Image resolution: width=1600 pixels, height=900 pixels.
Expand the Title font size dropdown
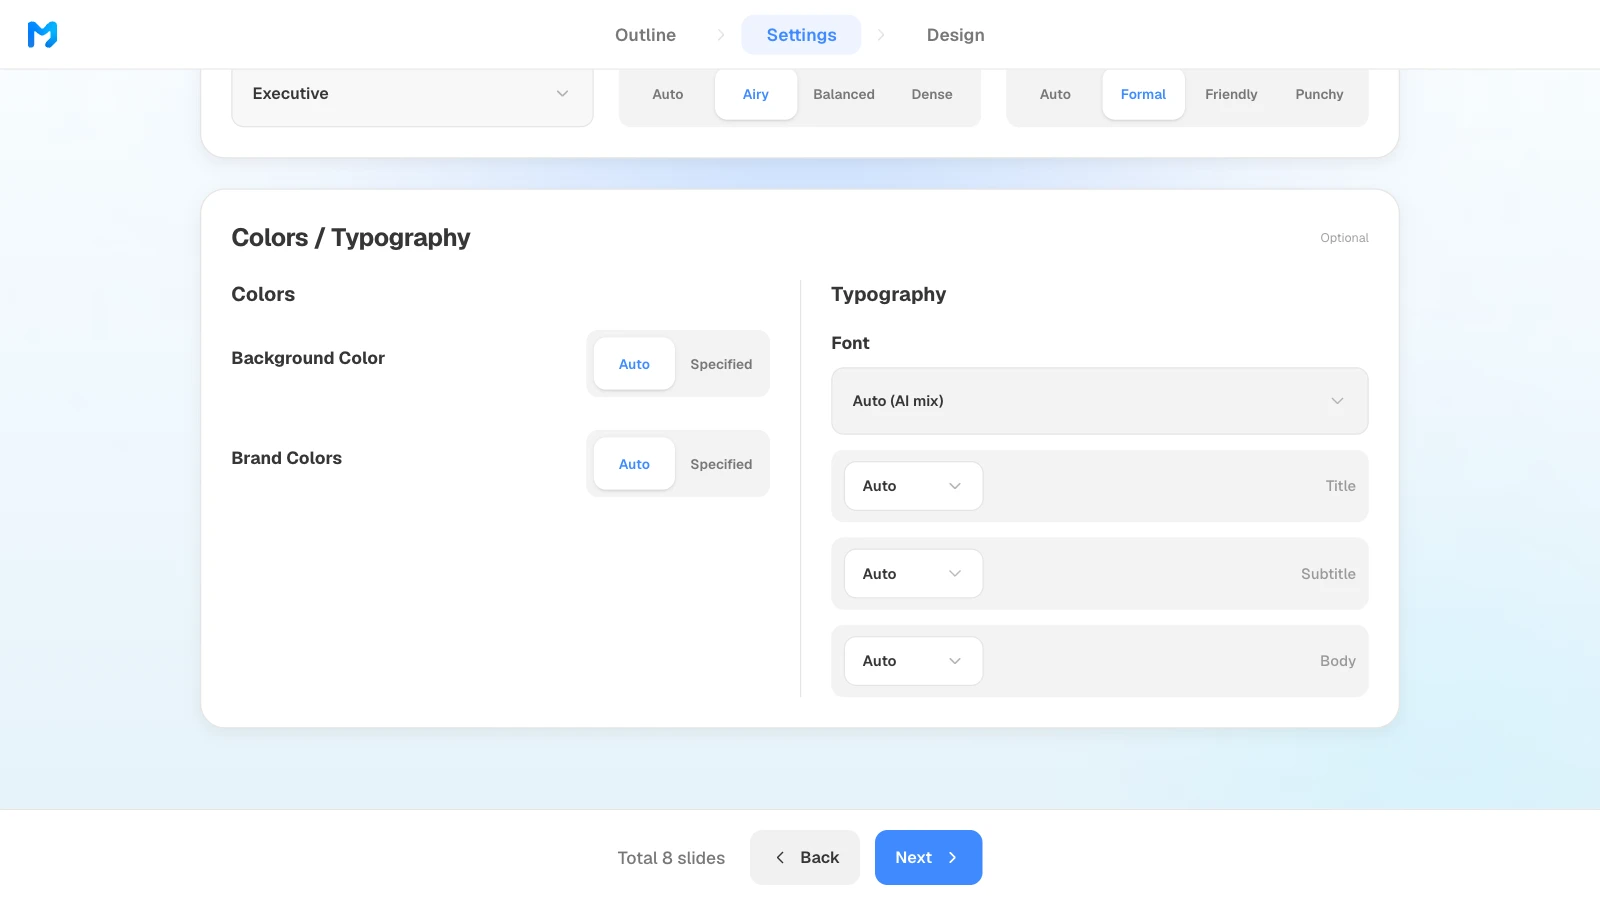[x=913, y=486]
